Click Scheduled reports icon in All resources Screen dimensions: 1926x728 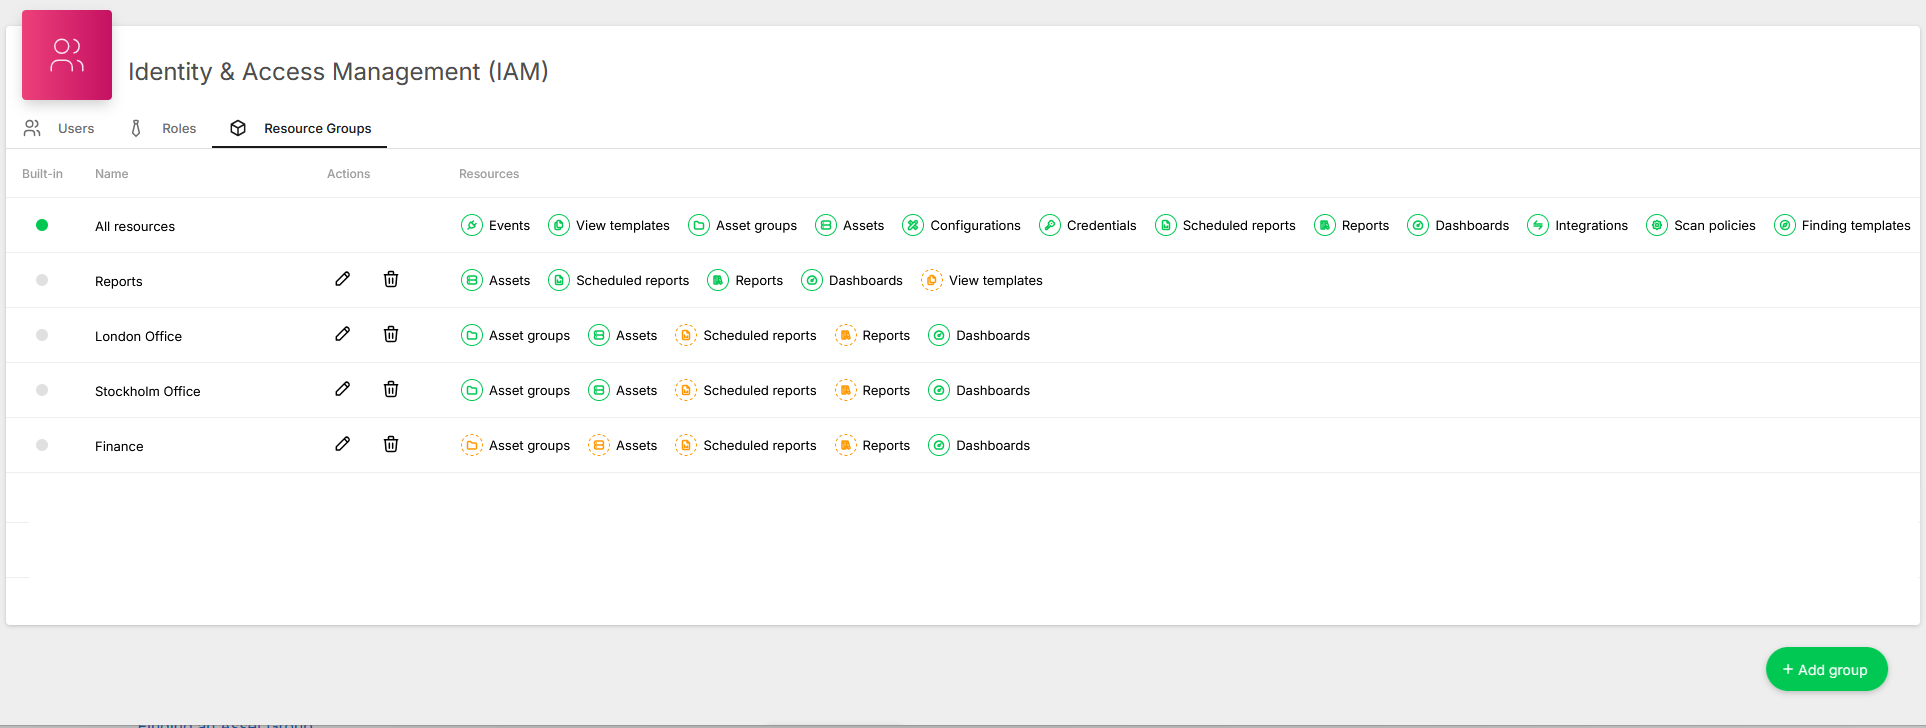coord(1166,225)
